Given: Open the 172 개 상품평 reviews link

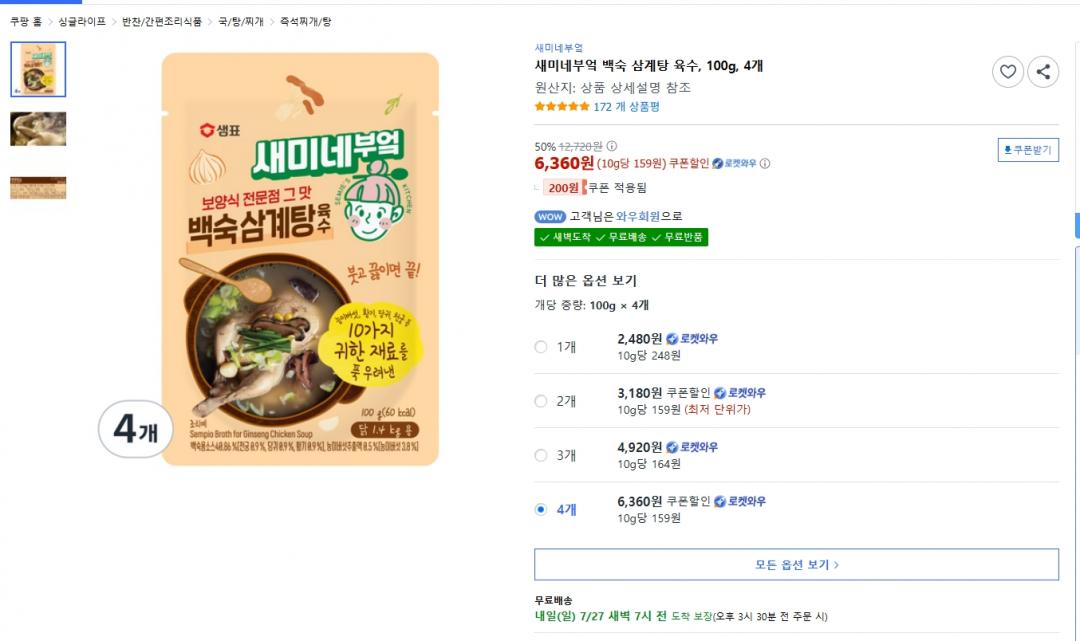Looking at the screenshot, I should (626, 107).
